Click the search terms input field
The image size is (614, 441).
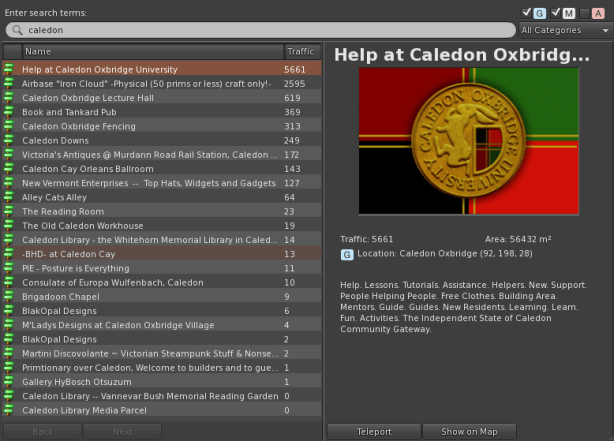coord(260,30)
